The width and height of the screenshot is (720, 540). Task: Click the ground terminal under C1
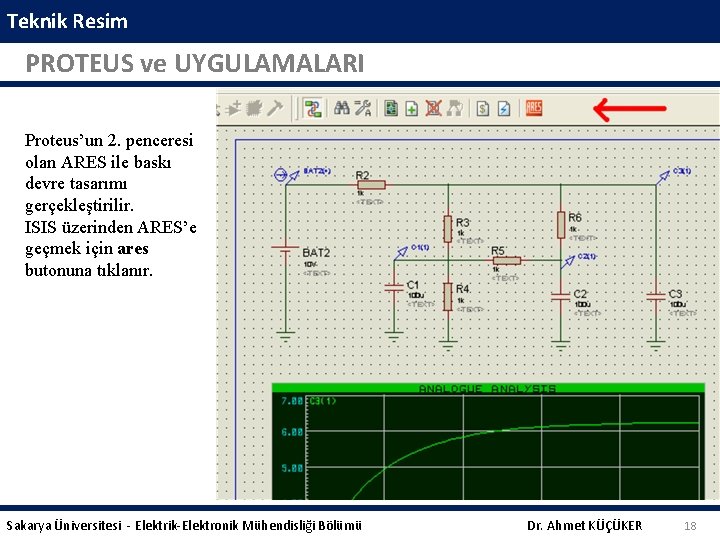click(x=394, y=336)
